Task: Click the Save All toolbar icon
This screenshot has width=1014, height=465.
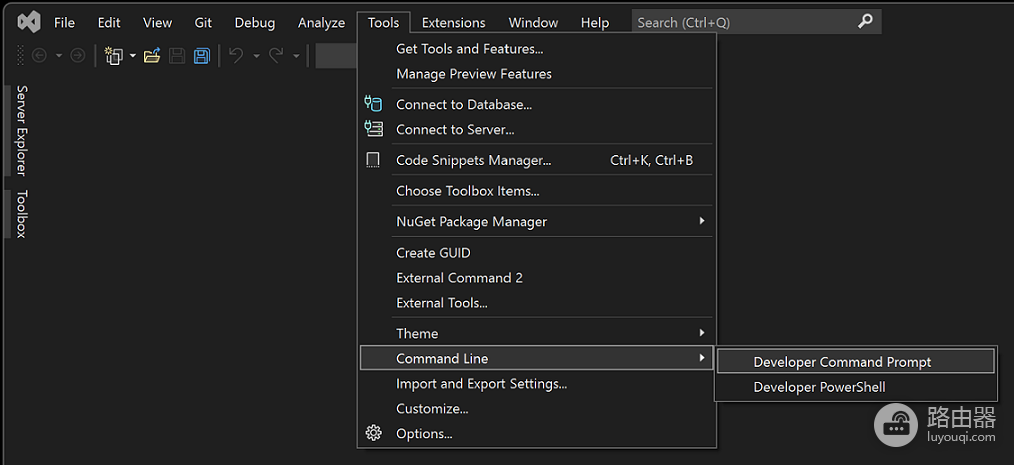Action: pos(202,56)
